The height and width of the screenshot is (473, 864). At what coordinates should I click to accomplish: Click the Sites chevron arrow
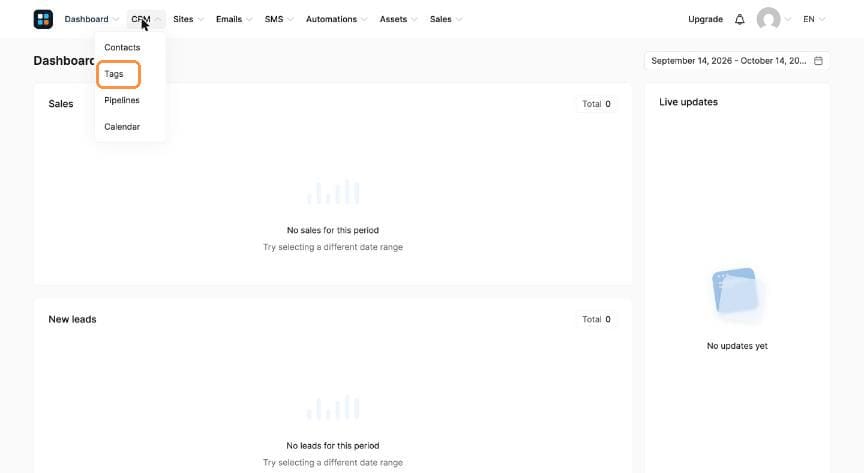coord(201,19)
